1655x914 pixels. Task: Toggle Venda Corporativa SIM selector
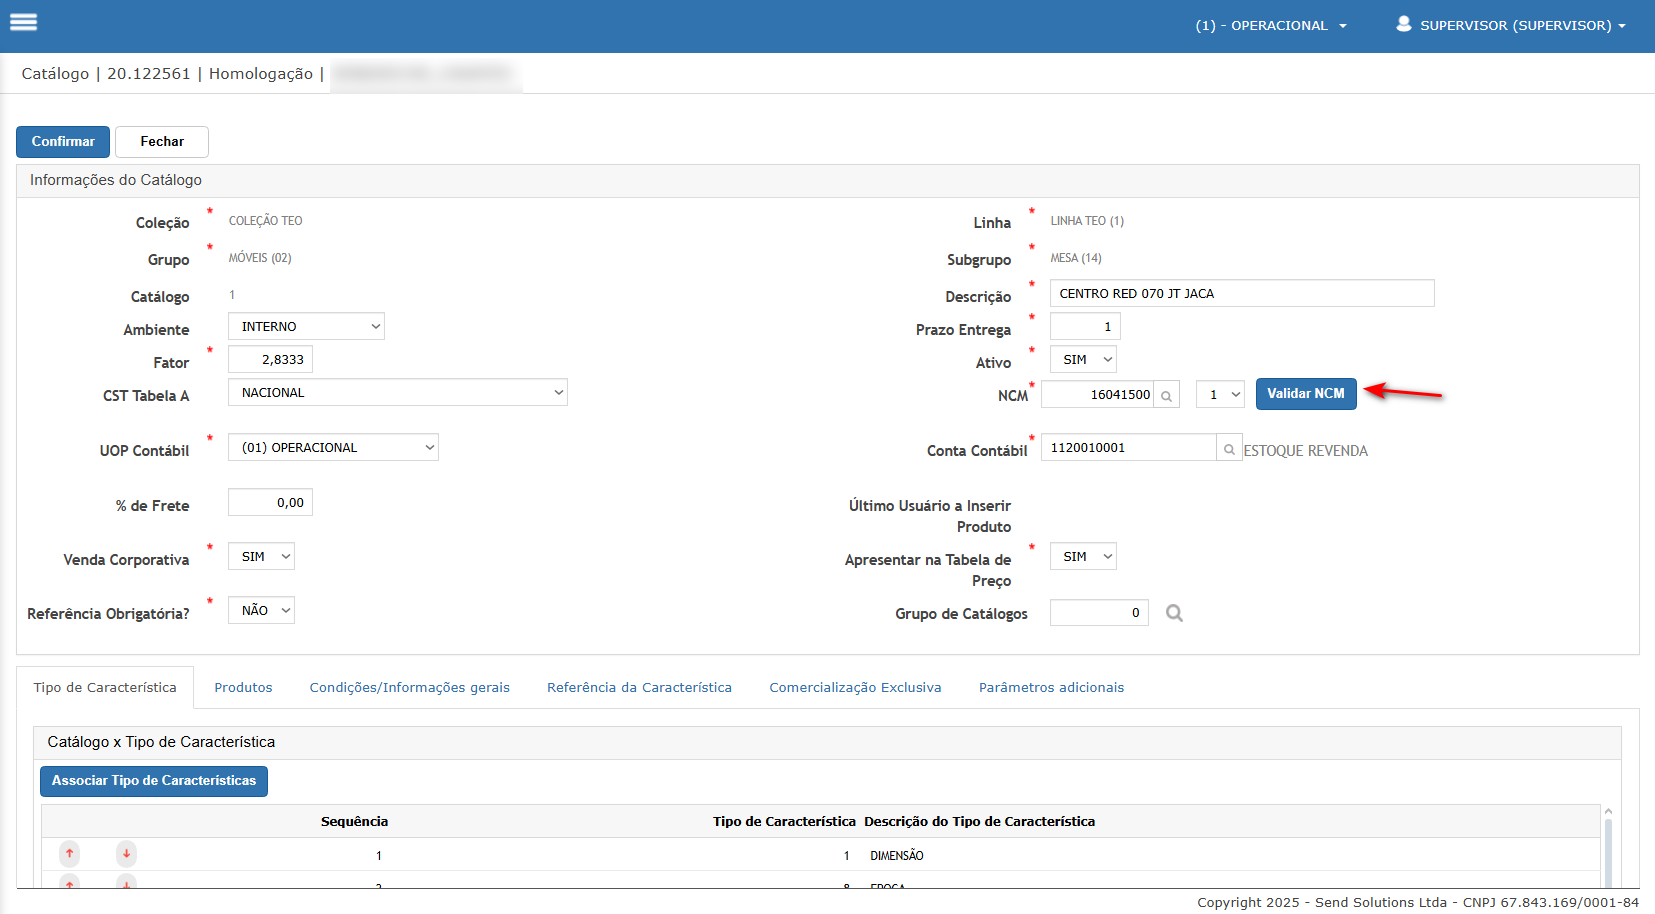coord(261,557)
